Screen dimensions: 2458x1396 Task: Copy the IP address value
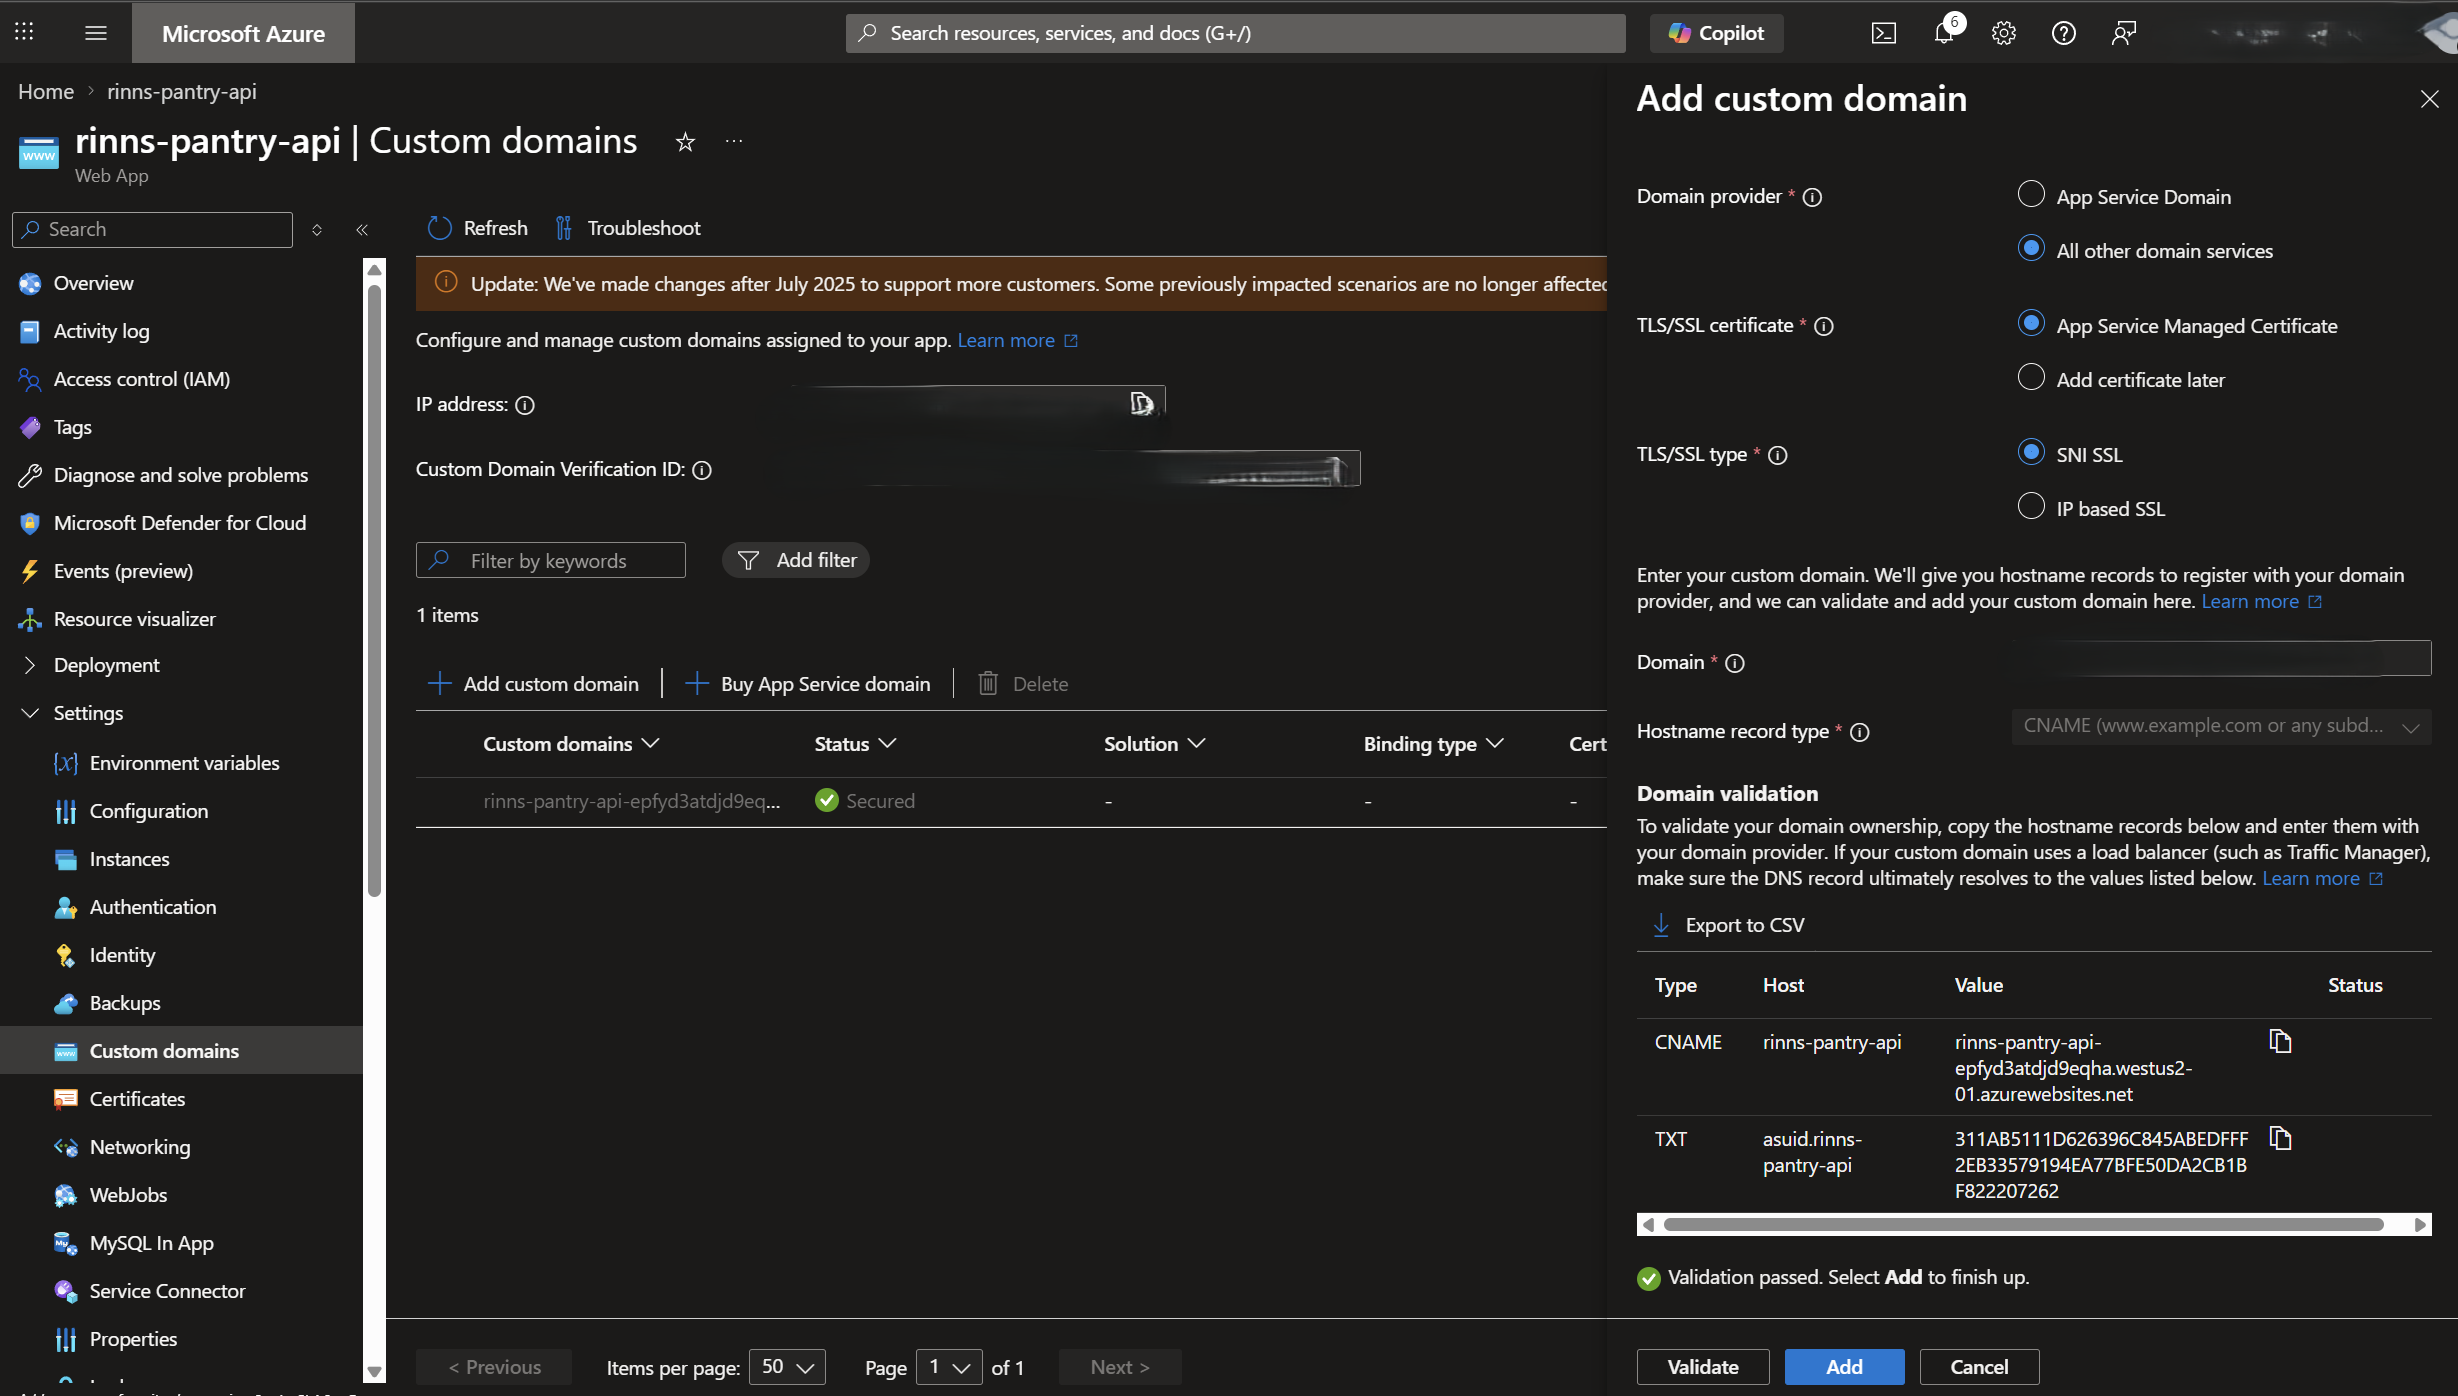coord(1141,403)
